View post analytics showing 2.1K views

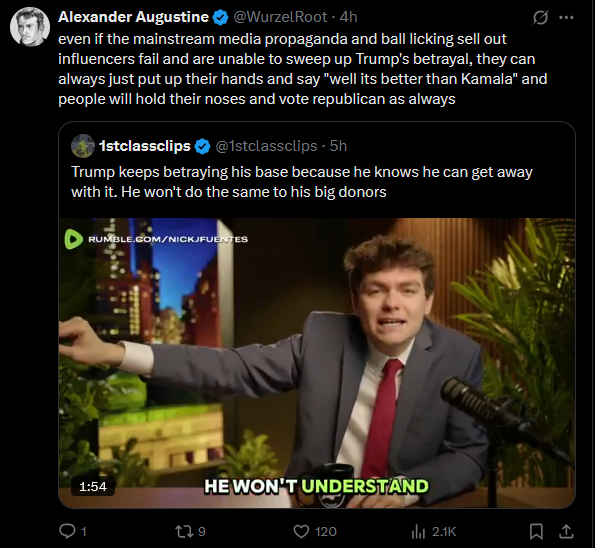tap(433, 531)
